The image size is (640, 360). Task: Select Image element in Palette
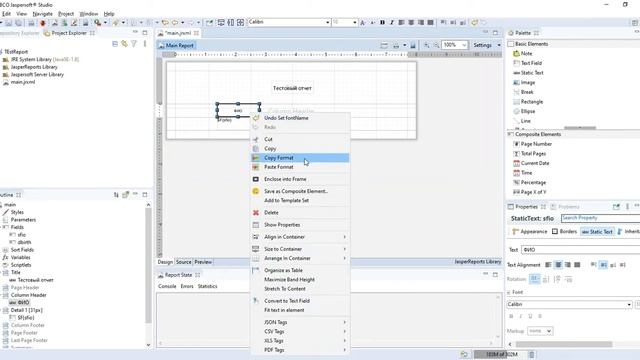pyautogui.click(x=524, y=82)
